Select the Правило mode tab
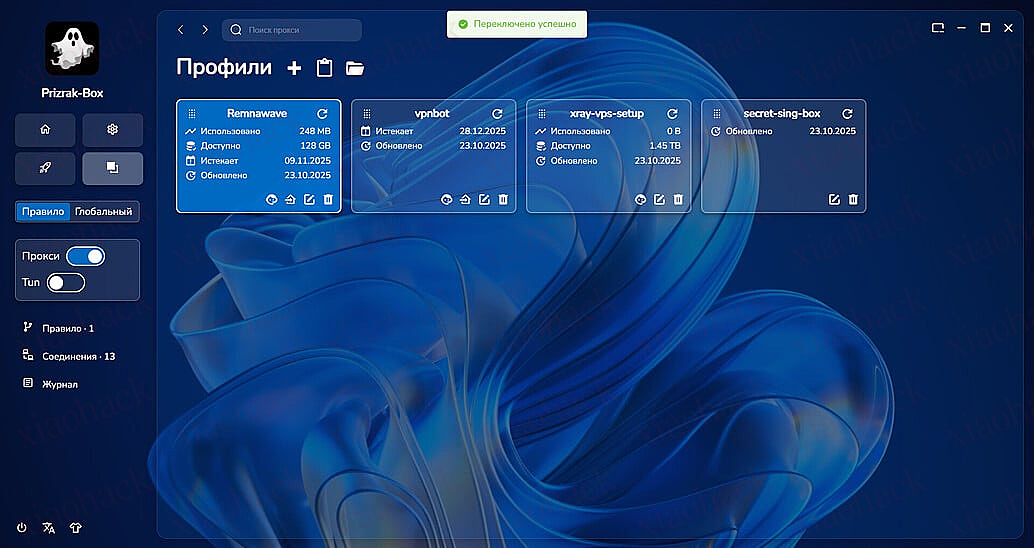 coord(43,211)
